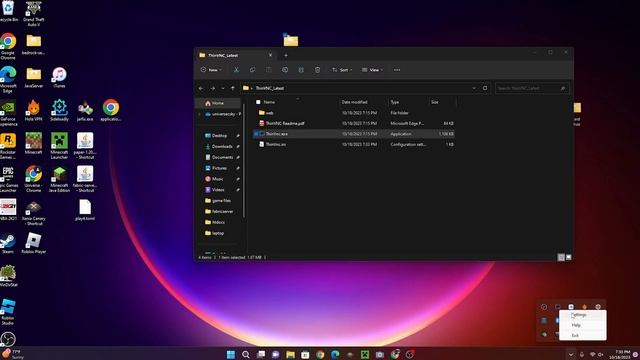Toggle the checkbox beside ThinVnc.exe

coord(256,134)
